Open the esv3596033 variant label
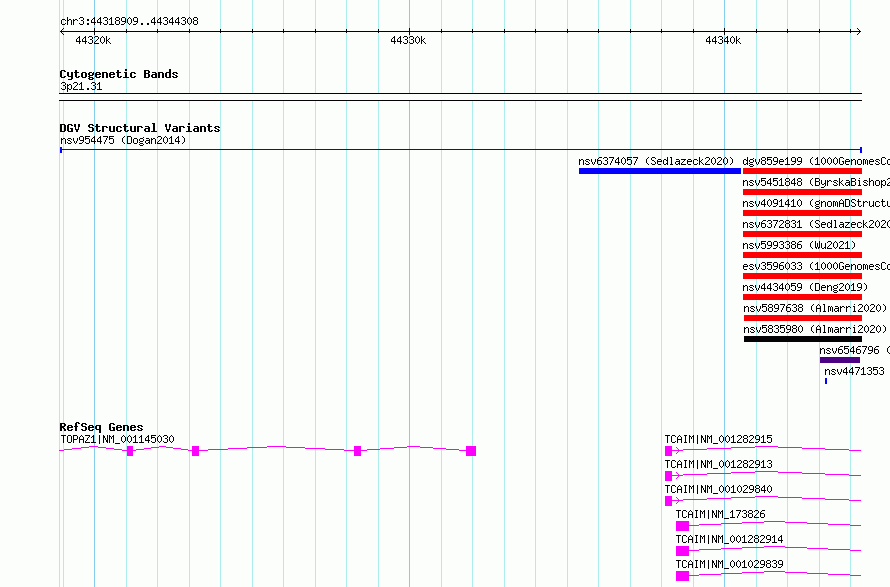 coord(816,266)
